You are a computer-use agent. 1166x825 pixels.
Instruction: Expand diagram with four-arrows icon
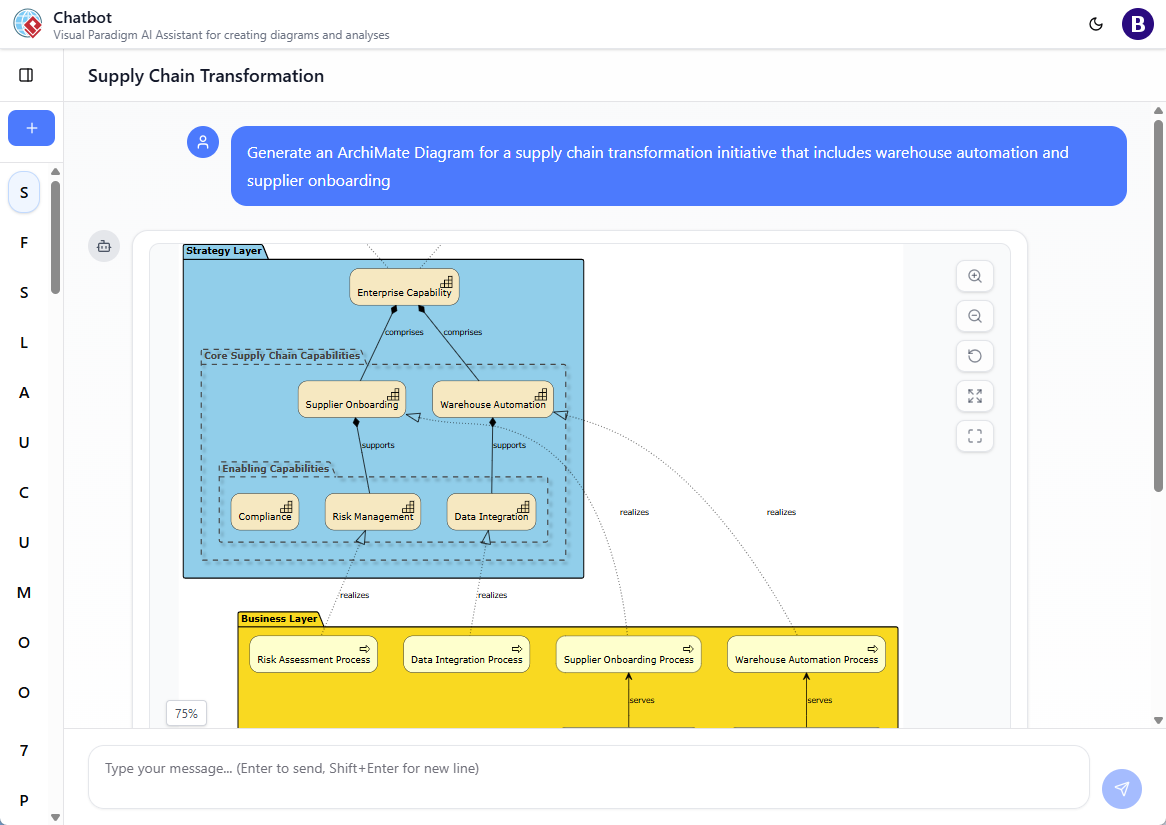pos(975,396)
